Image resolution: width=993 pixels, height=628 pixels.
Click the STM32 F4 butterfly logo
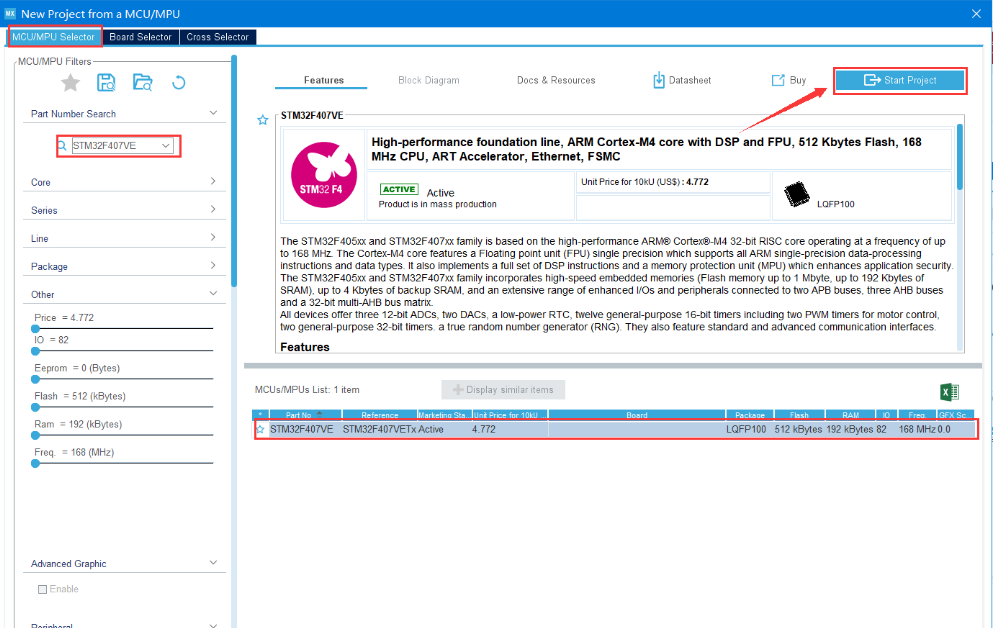[x=324, y=175]
